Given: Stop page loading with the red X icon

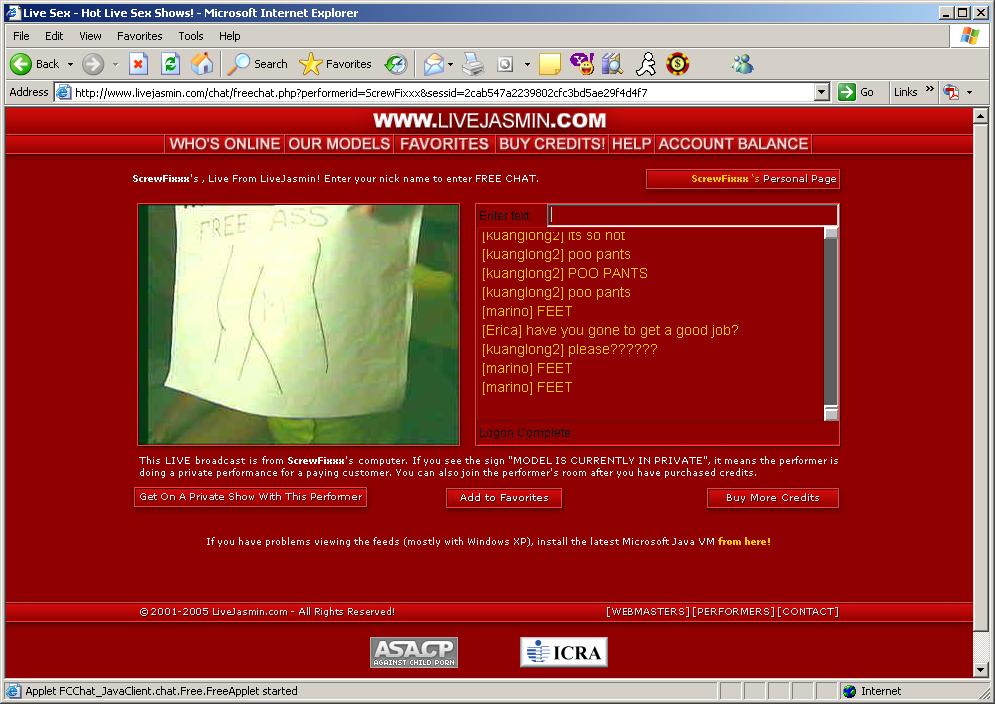Looking at the screenshot, I should click(x=138, y=64).
